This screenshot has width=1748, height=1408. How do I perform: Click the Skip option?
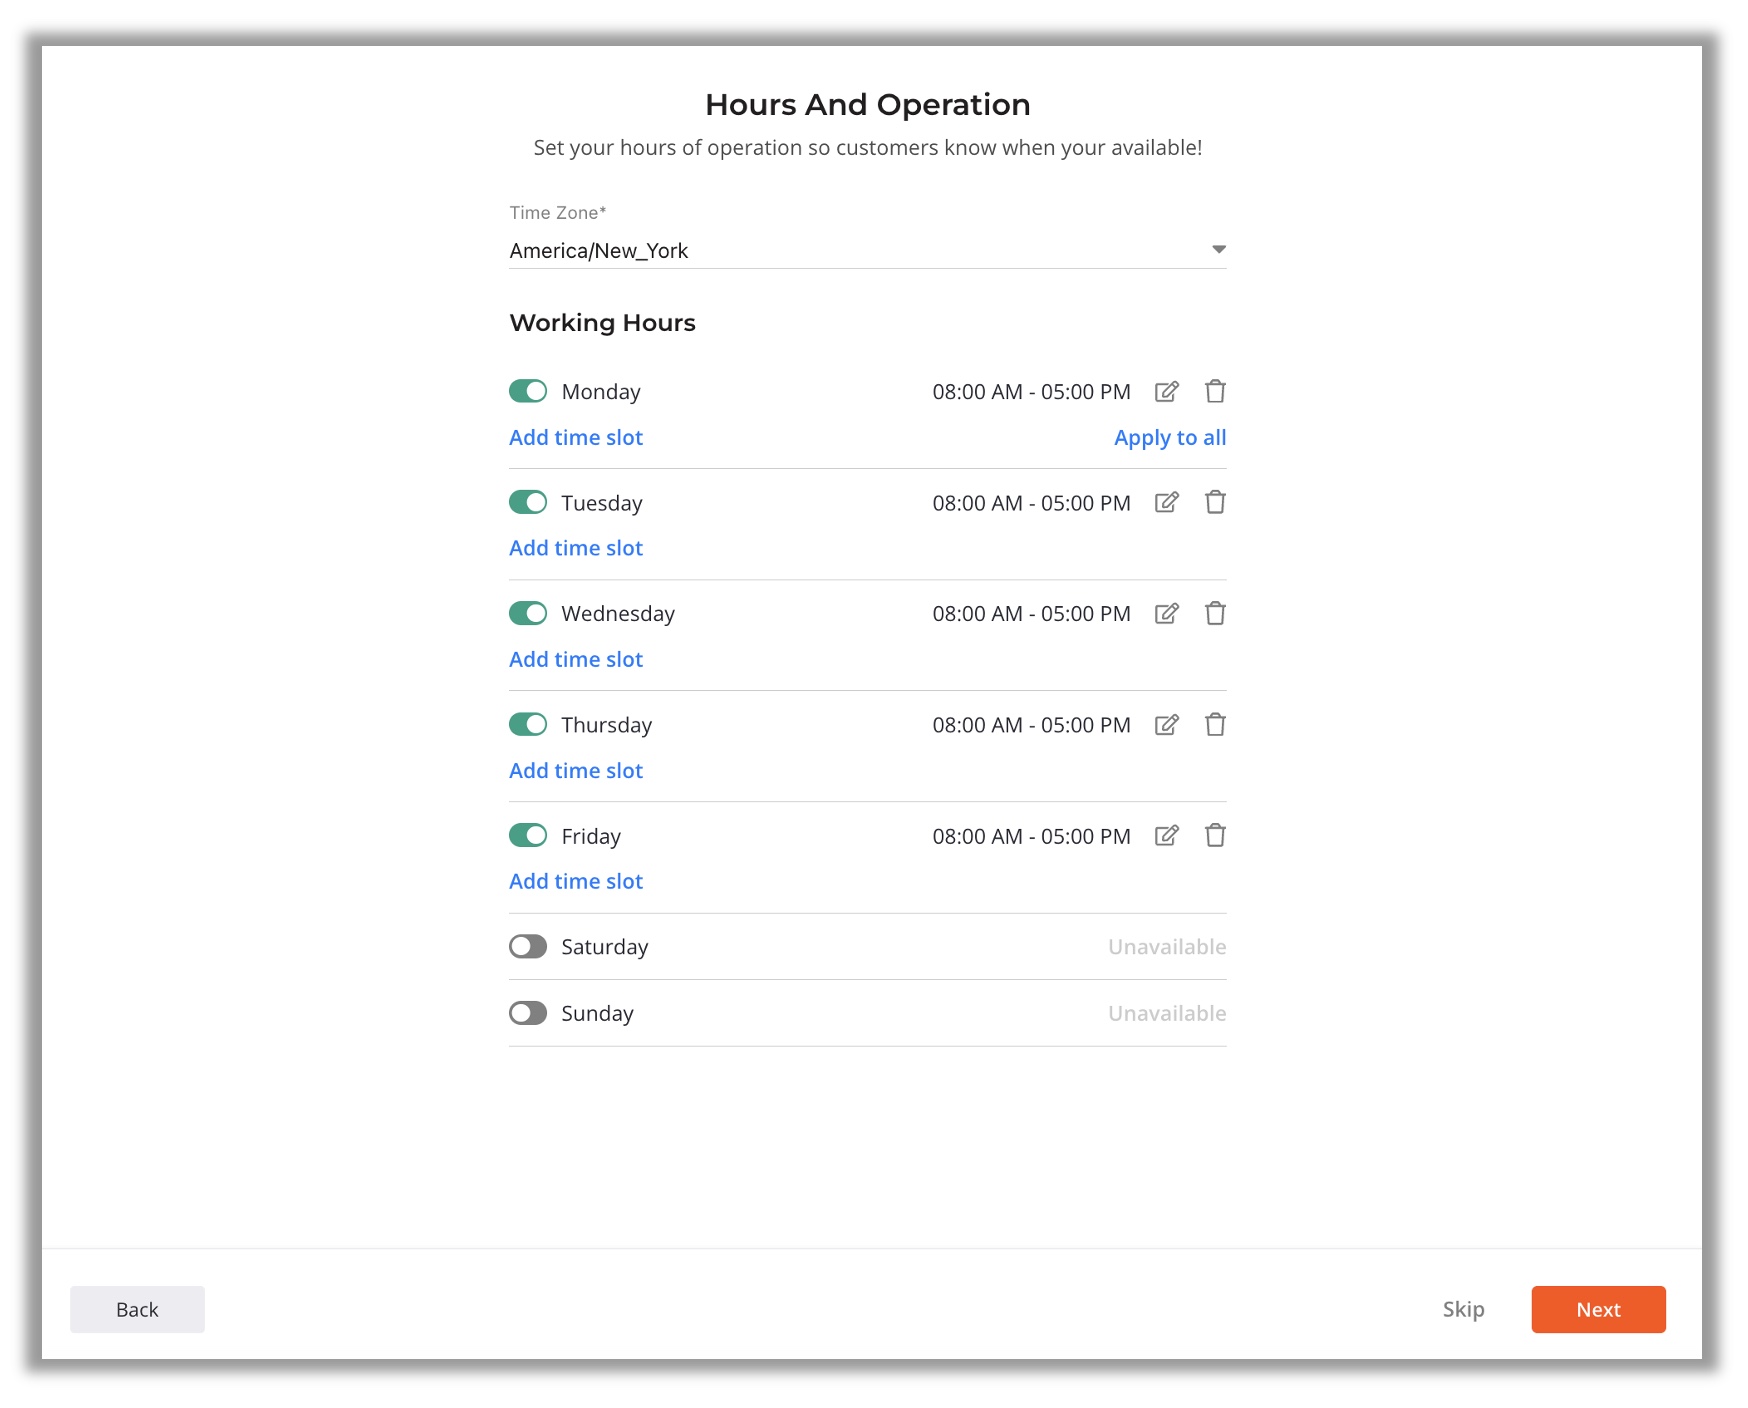pyautogui.click(x=1464, y=1309)
